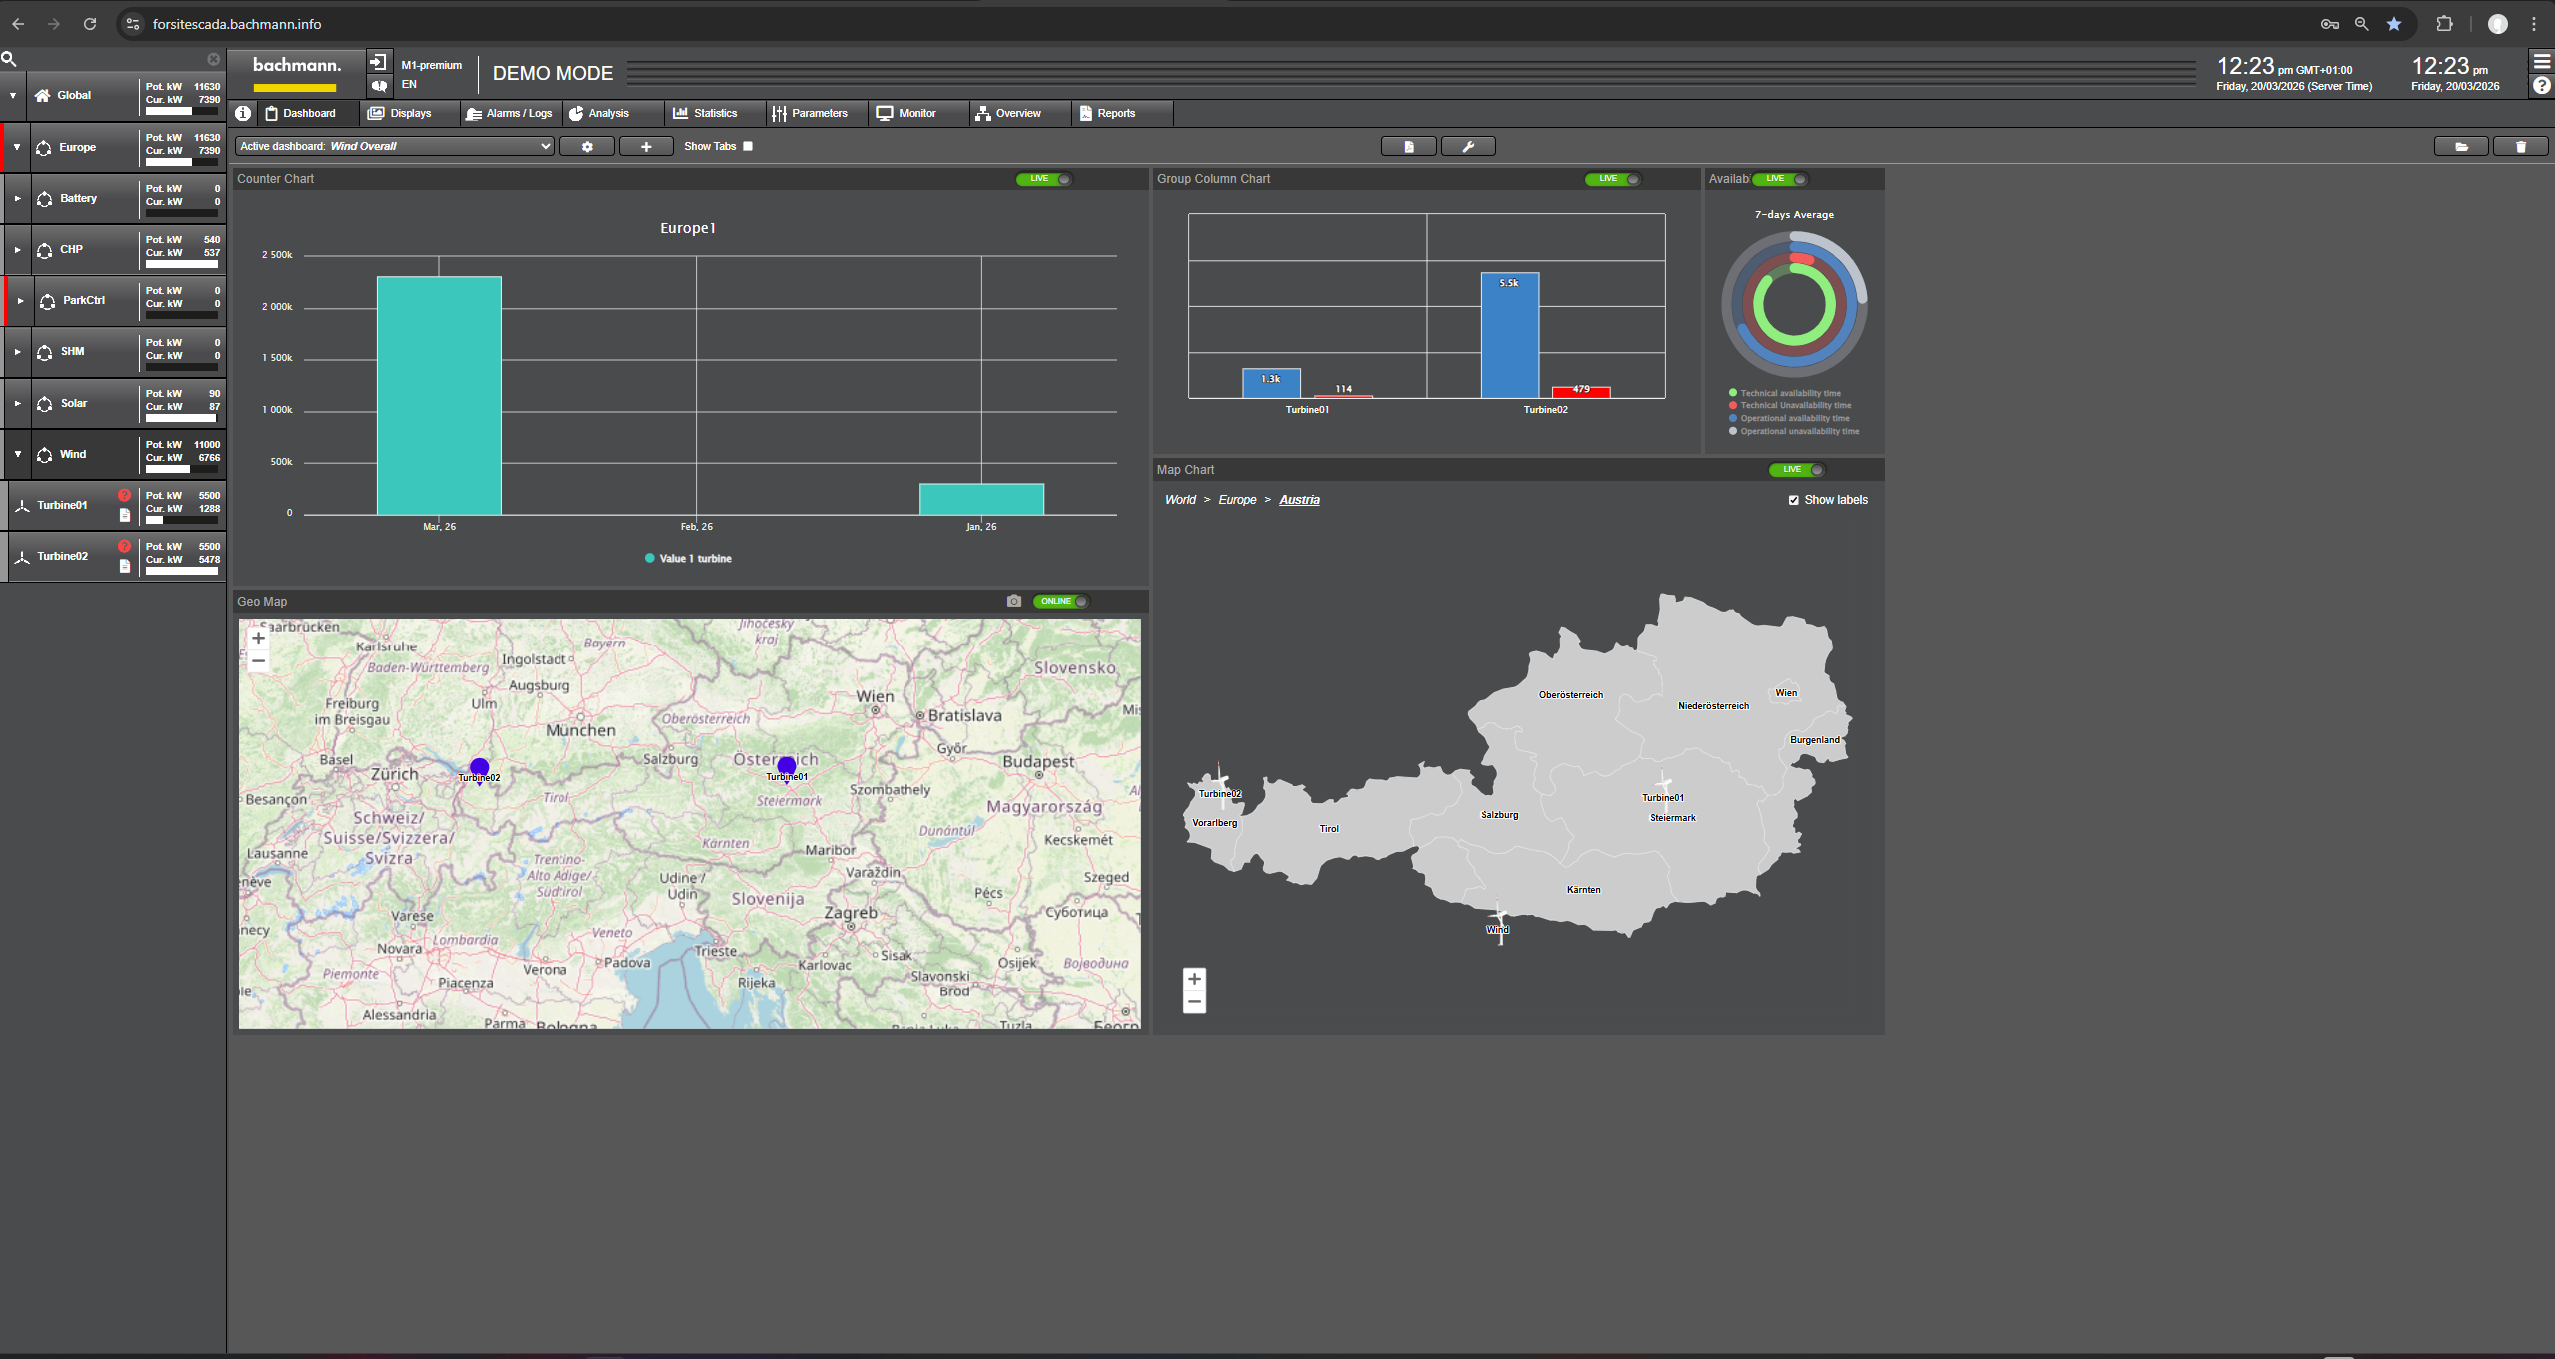Image resolution: width=2555 pixels, height=1359 pixels.
Task: Click the open folder icon button
Action: (2461, 147)
